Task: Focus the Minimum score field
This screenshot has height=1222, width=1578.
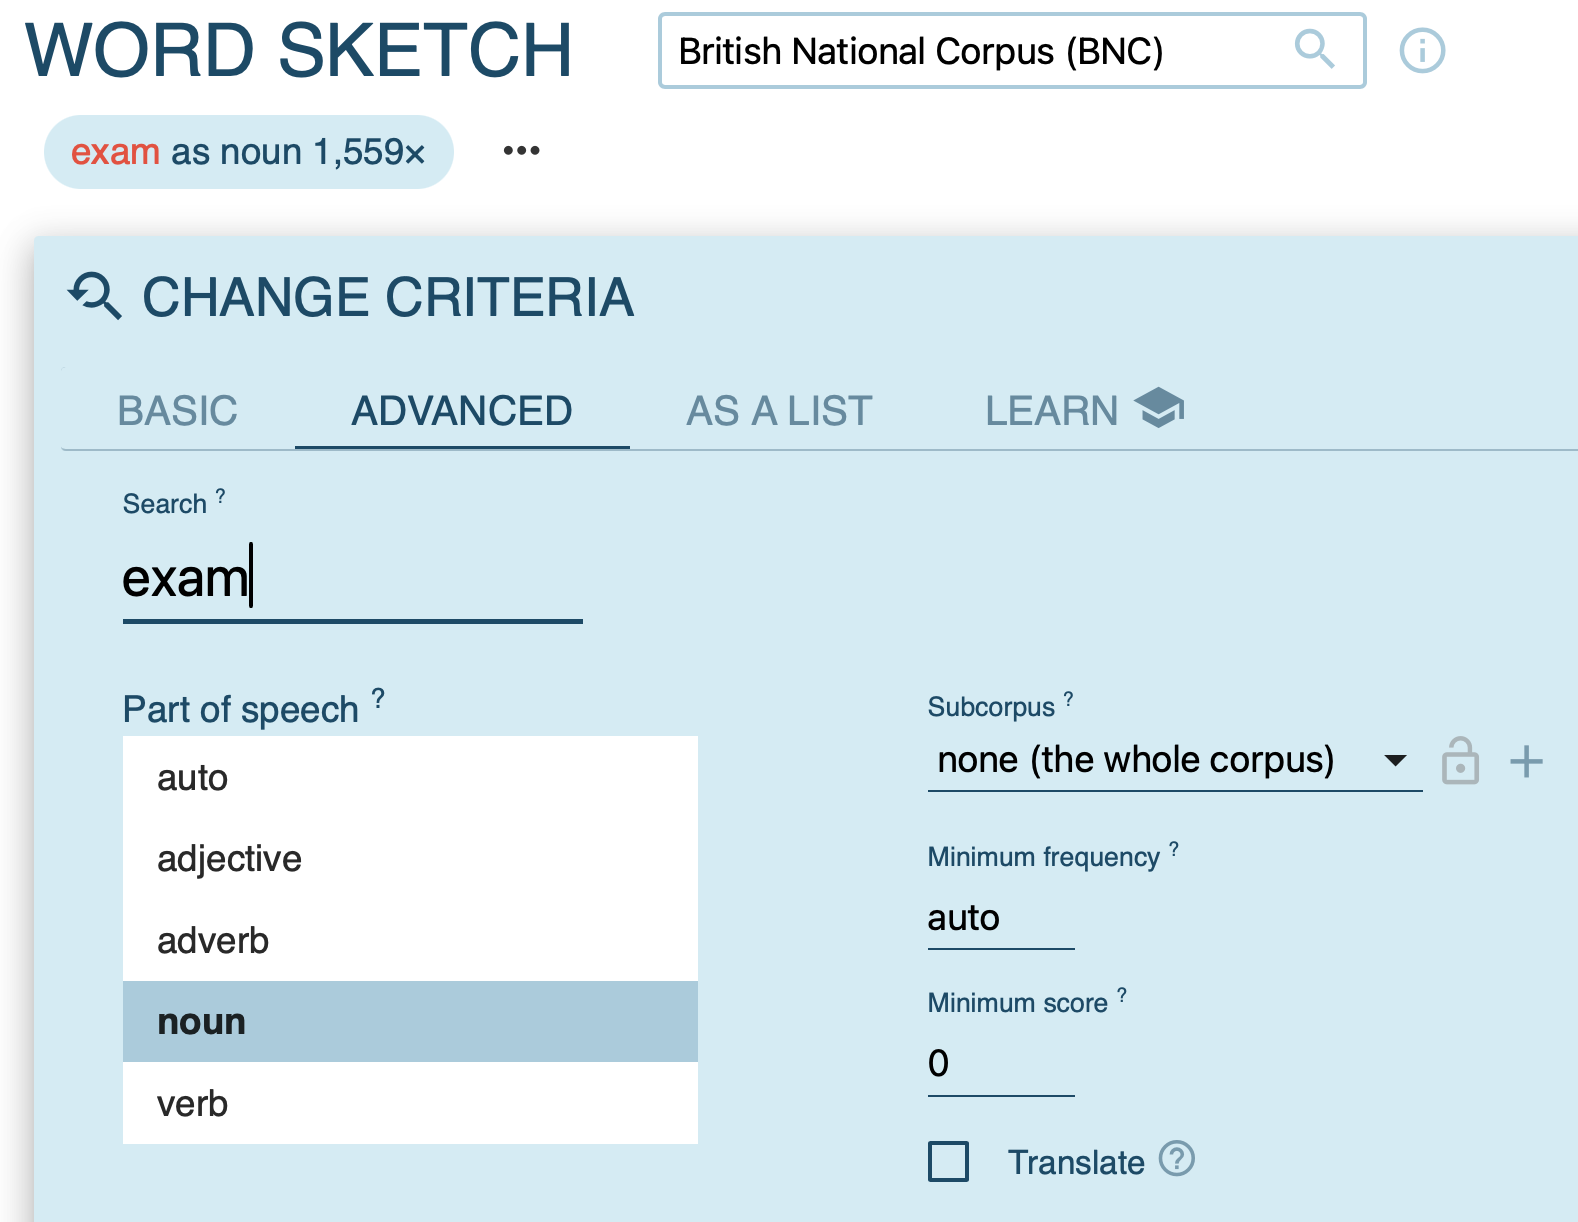Action: point(1000,1064)
